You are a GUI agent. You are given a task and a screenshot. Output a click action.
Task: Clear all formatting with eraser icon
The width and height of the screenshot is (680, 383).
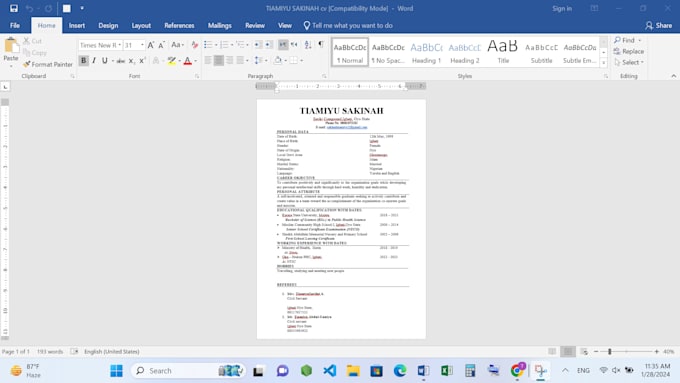pos(195,45)
